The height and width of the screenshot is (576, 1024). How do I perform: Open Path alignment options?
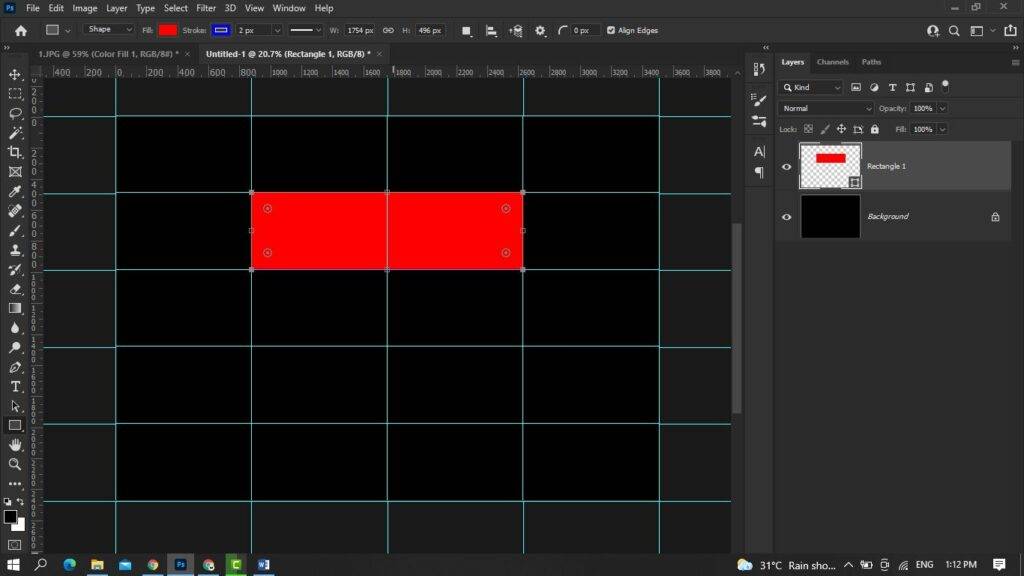[491, 31]
